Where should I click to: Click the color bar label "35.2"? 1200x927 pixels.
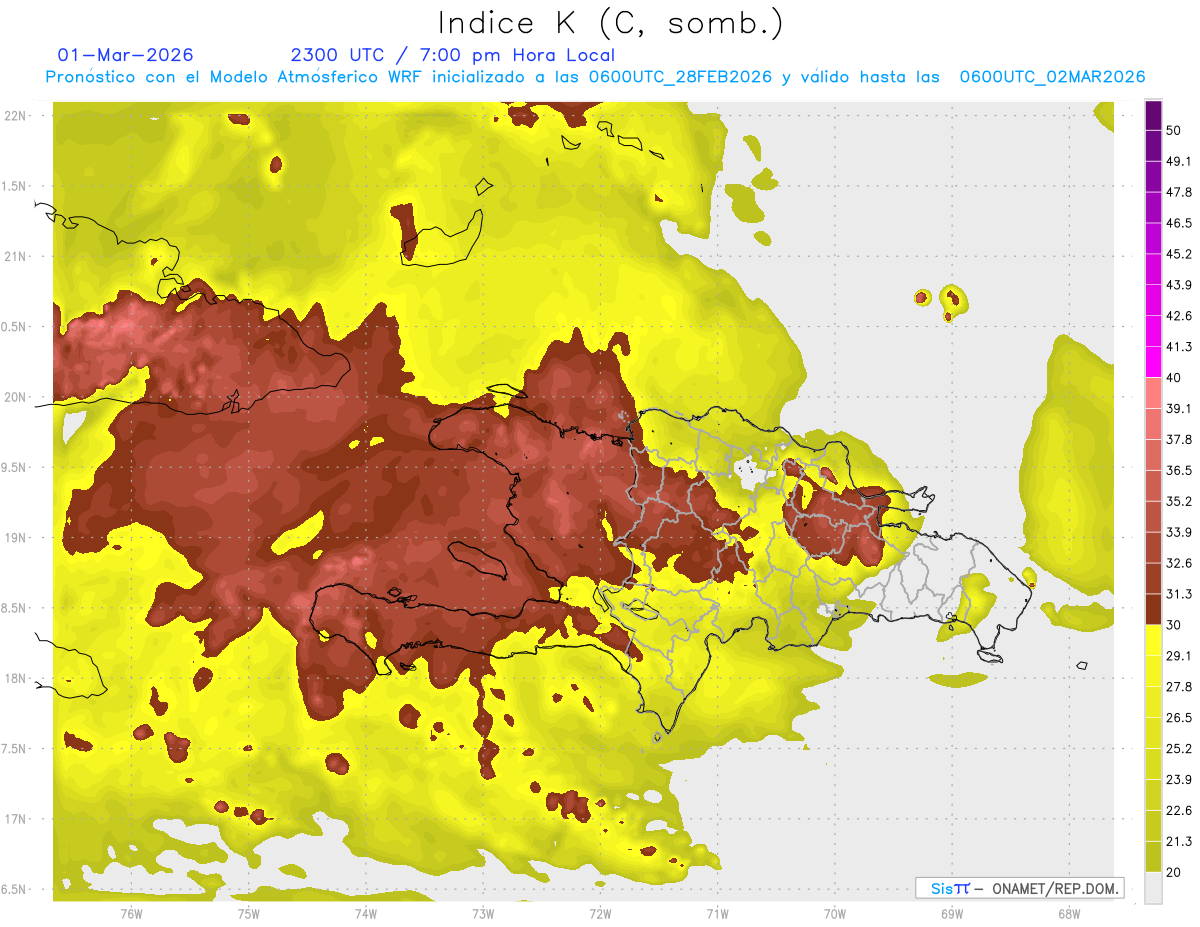click(x=1179, y=501)
